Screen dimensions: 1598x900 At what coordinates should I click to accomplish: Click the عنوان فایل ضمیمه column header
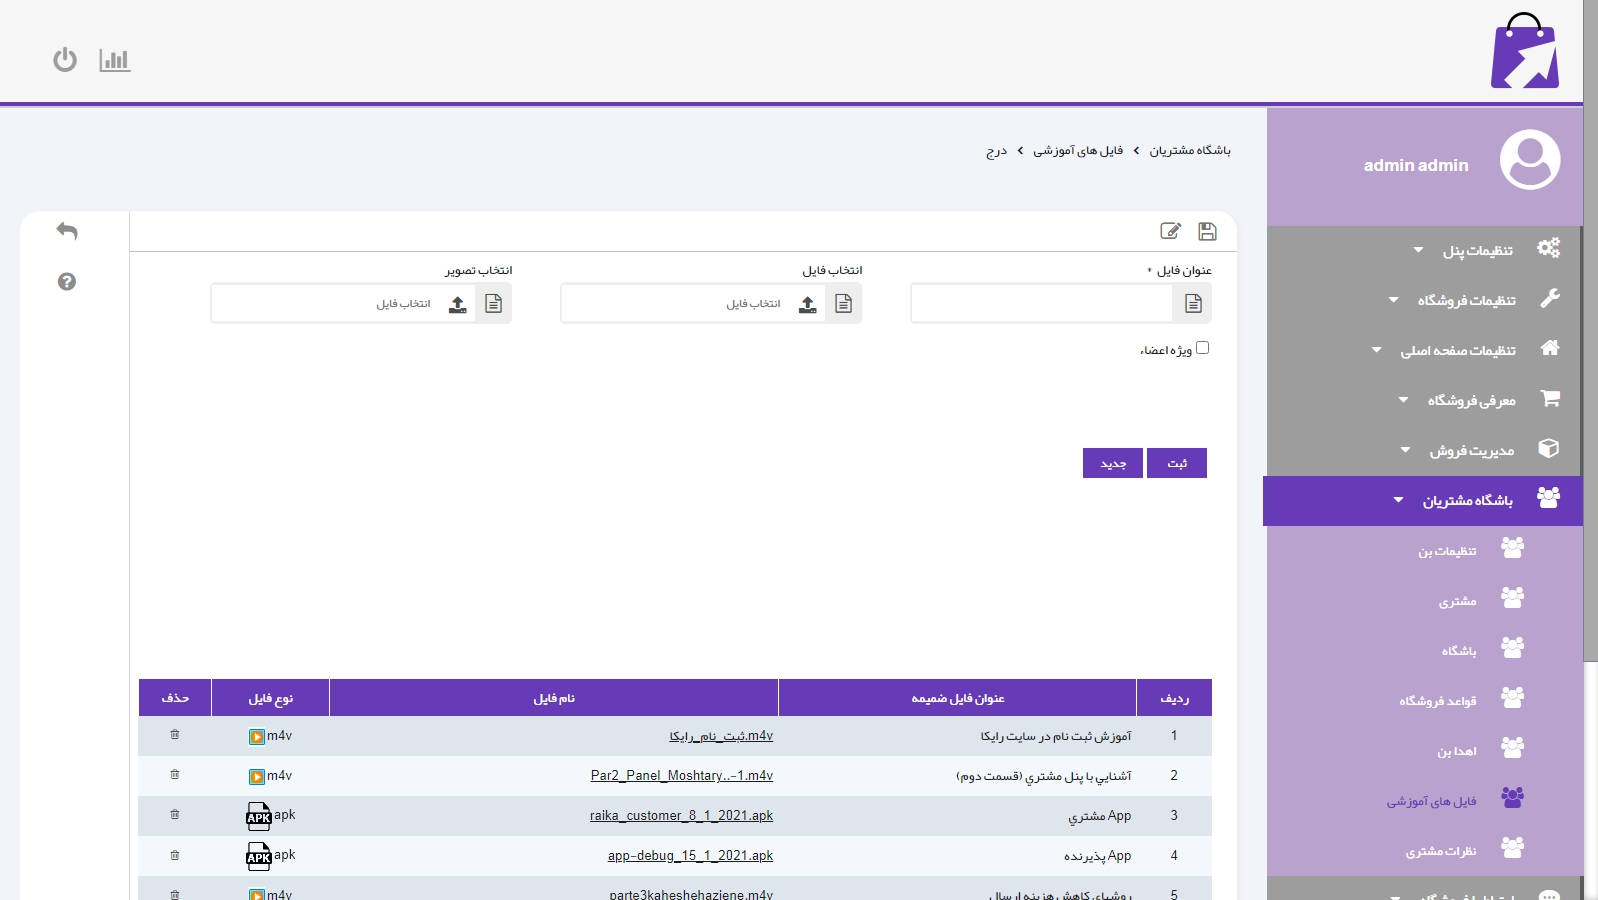(x=958, y=698)
